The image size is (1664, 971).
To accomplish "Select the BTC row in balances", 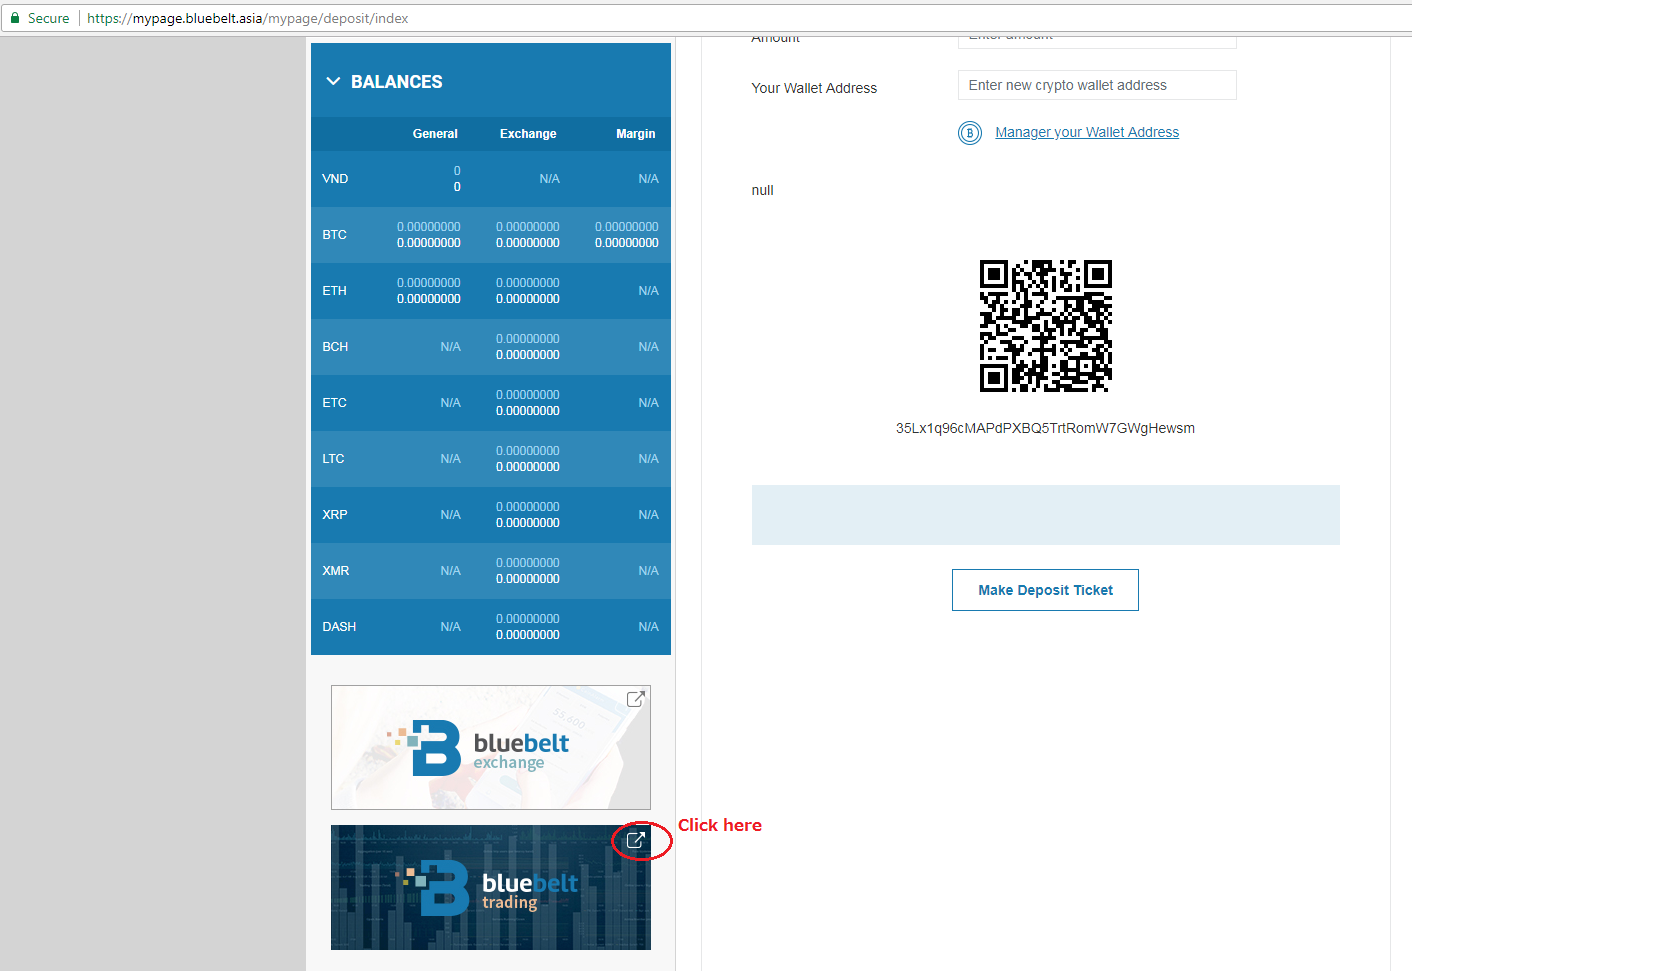I will tap(490, 235).
